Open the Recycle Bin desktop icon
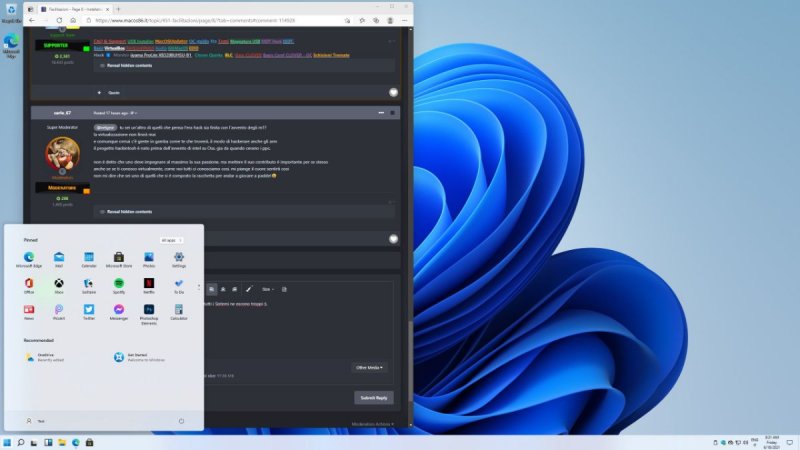This screenshot has width=800, height=450. click(11, 13)
